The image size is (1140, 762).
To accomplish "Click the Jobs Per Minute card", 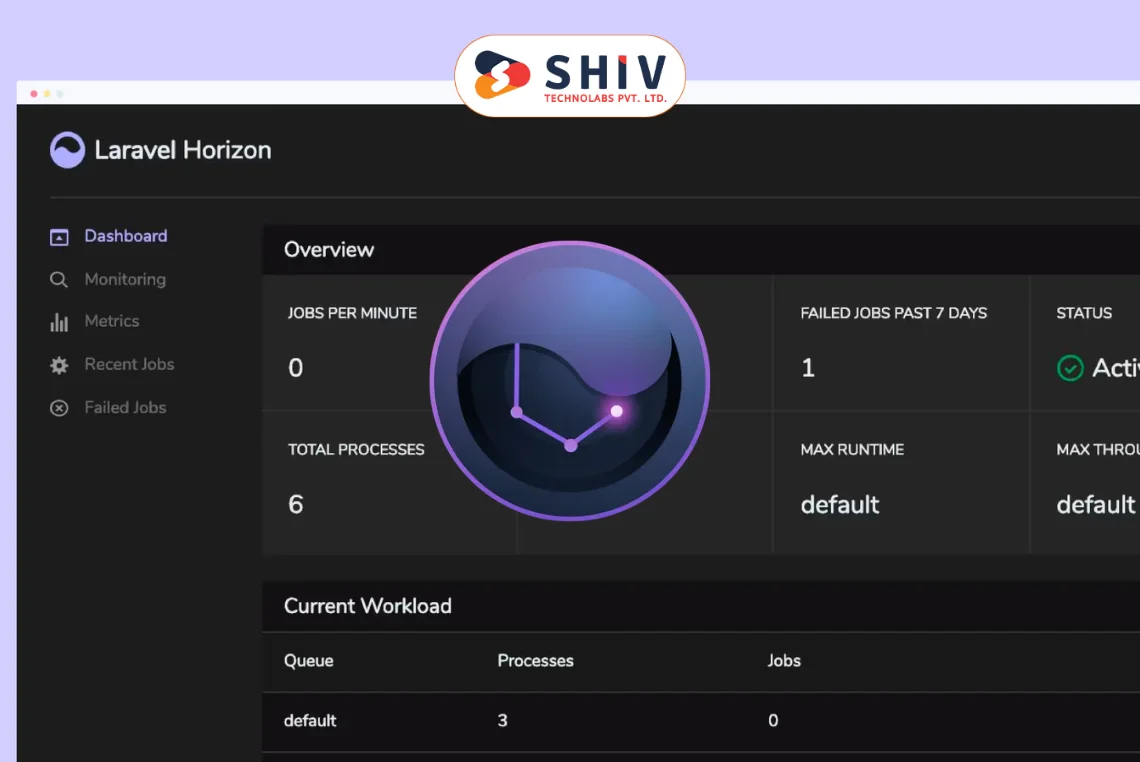I will tap(352, 342).
